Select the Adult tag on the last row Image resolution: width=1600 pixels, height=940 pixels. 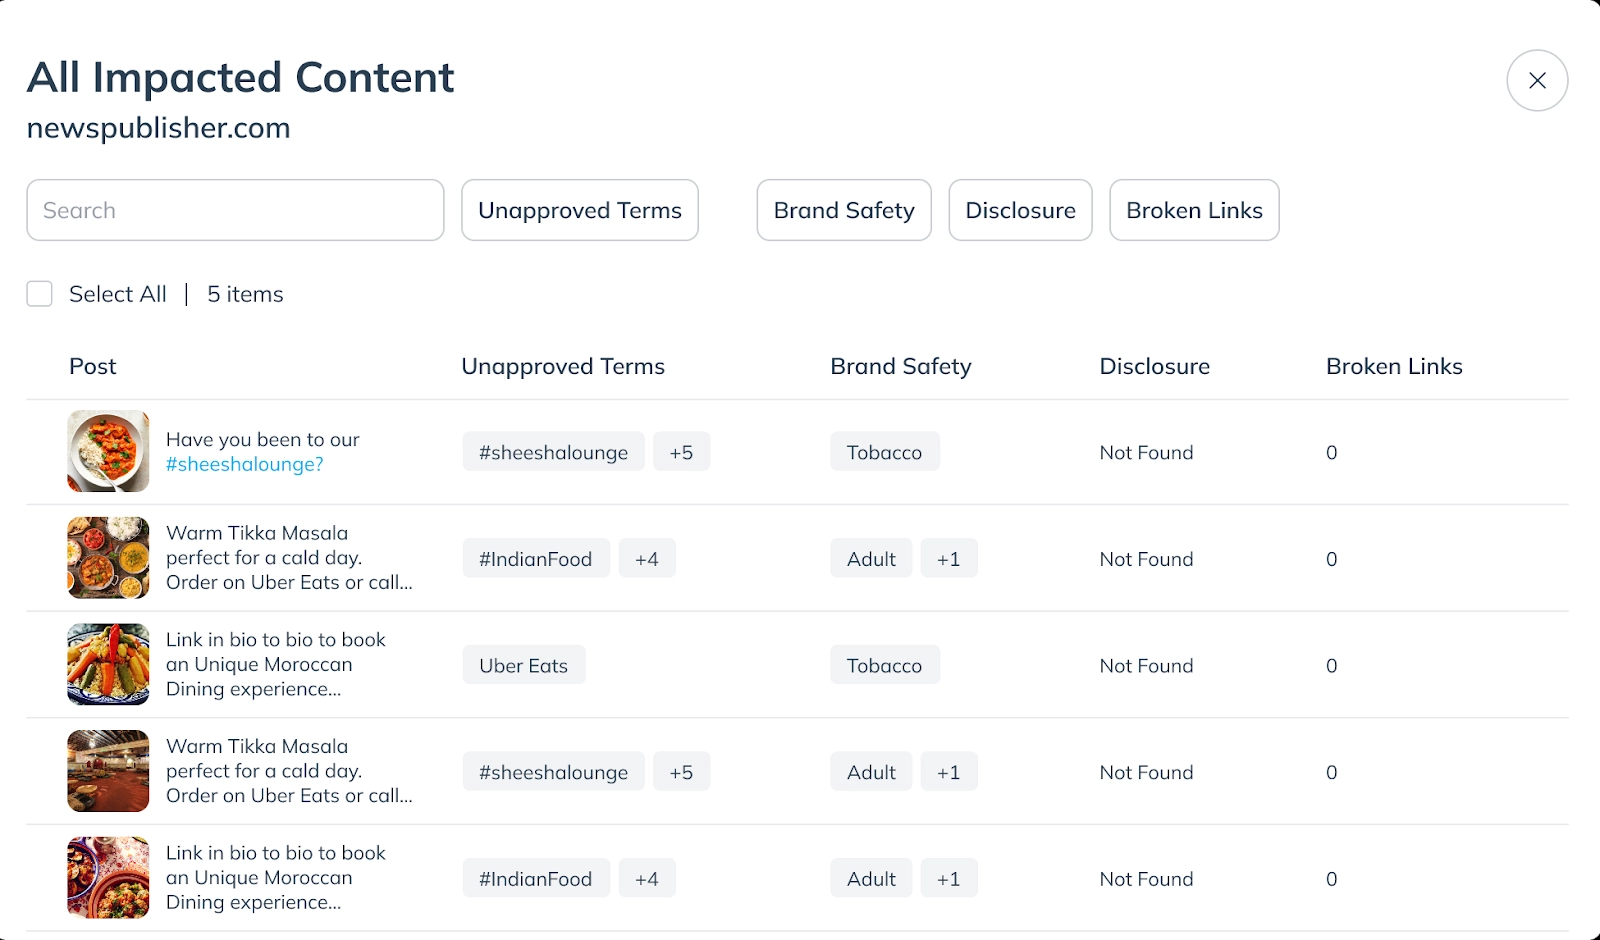pyautogui.click(x=870, y=877)
